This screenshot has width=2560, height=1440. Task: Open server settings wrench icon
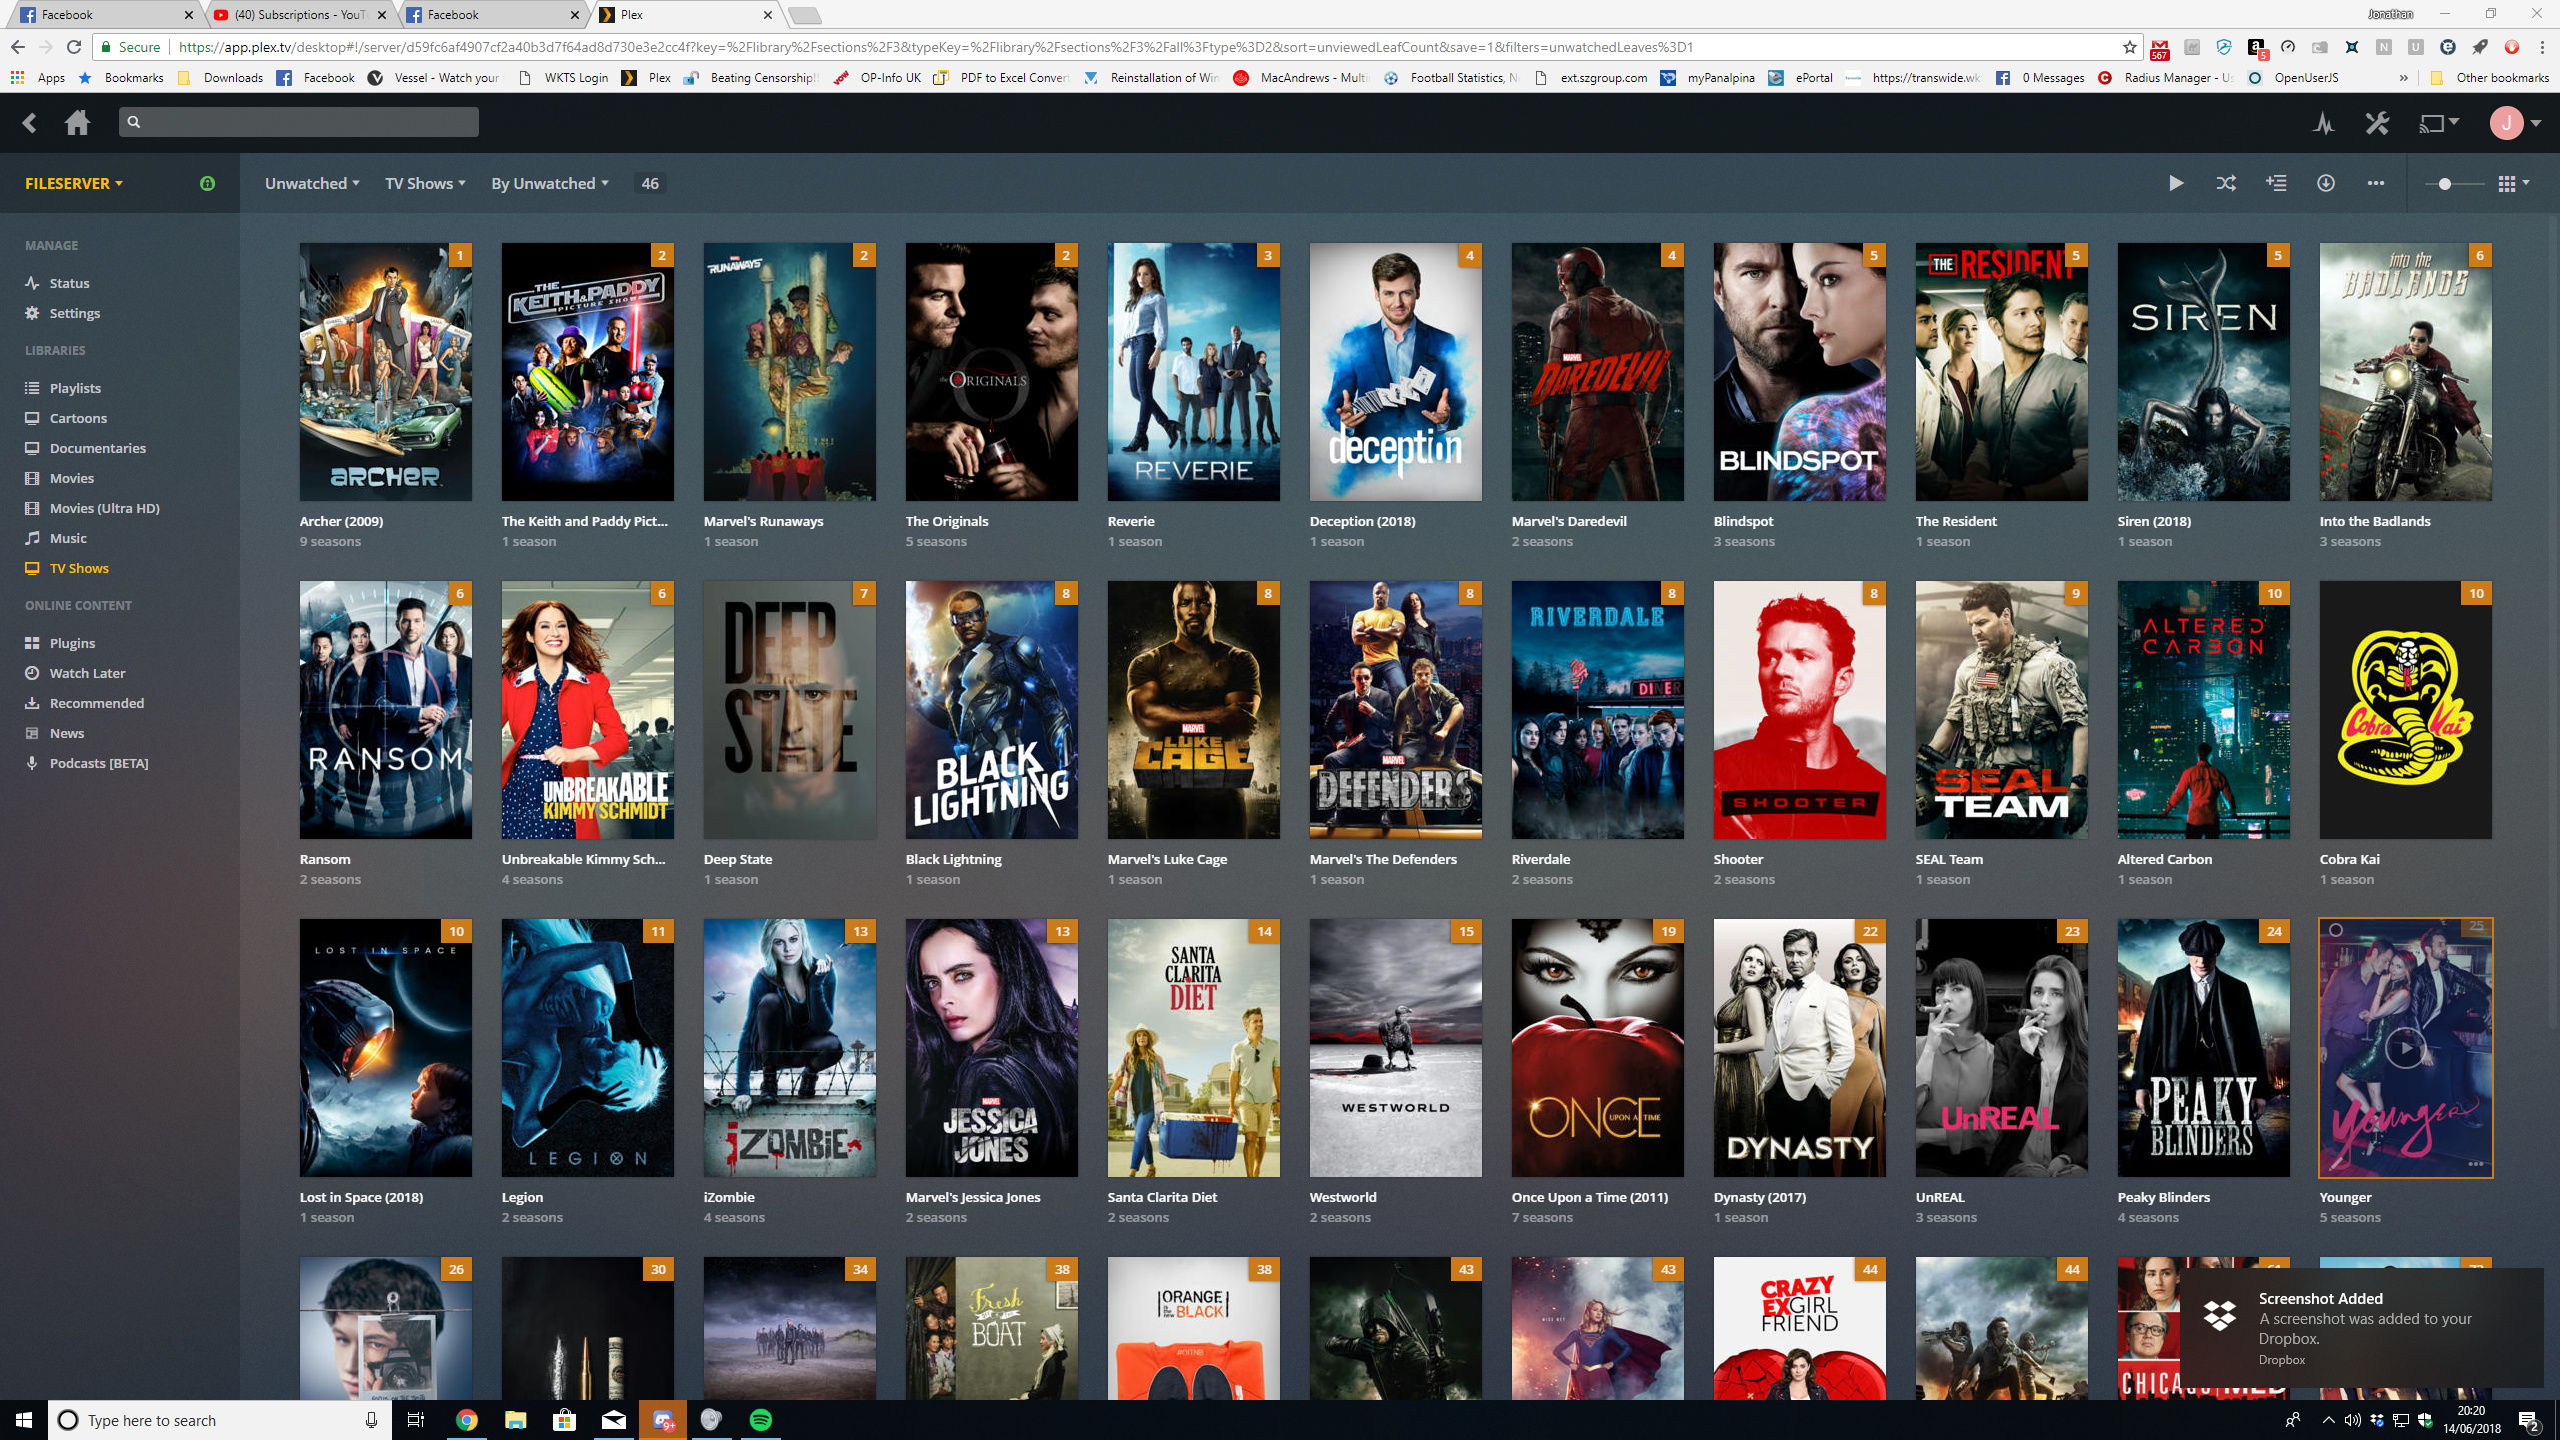[2377, 123]
